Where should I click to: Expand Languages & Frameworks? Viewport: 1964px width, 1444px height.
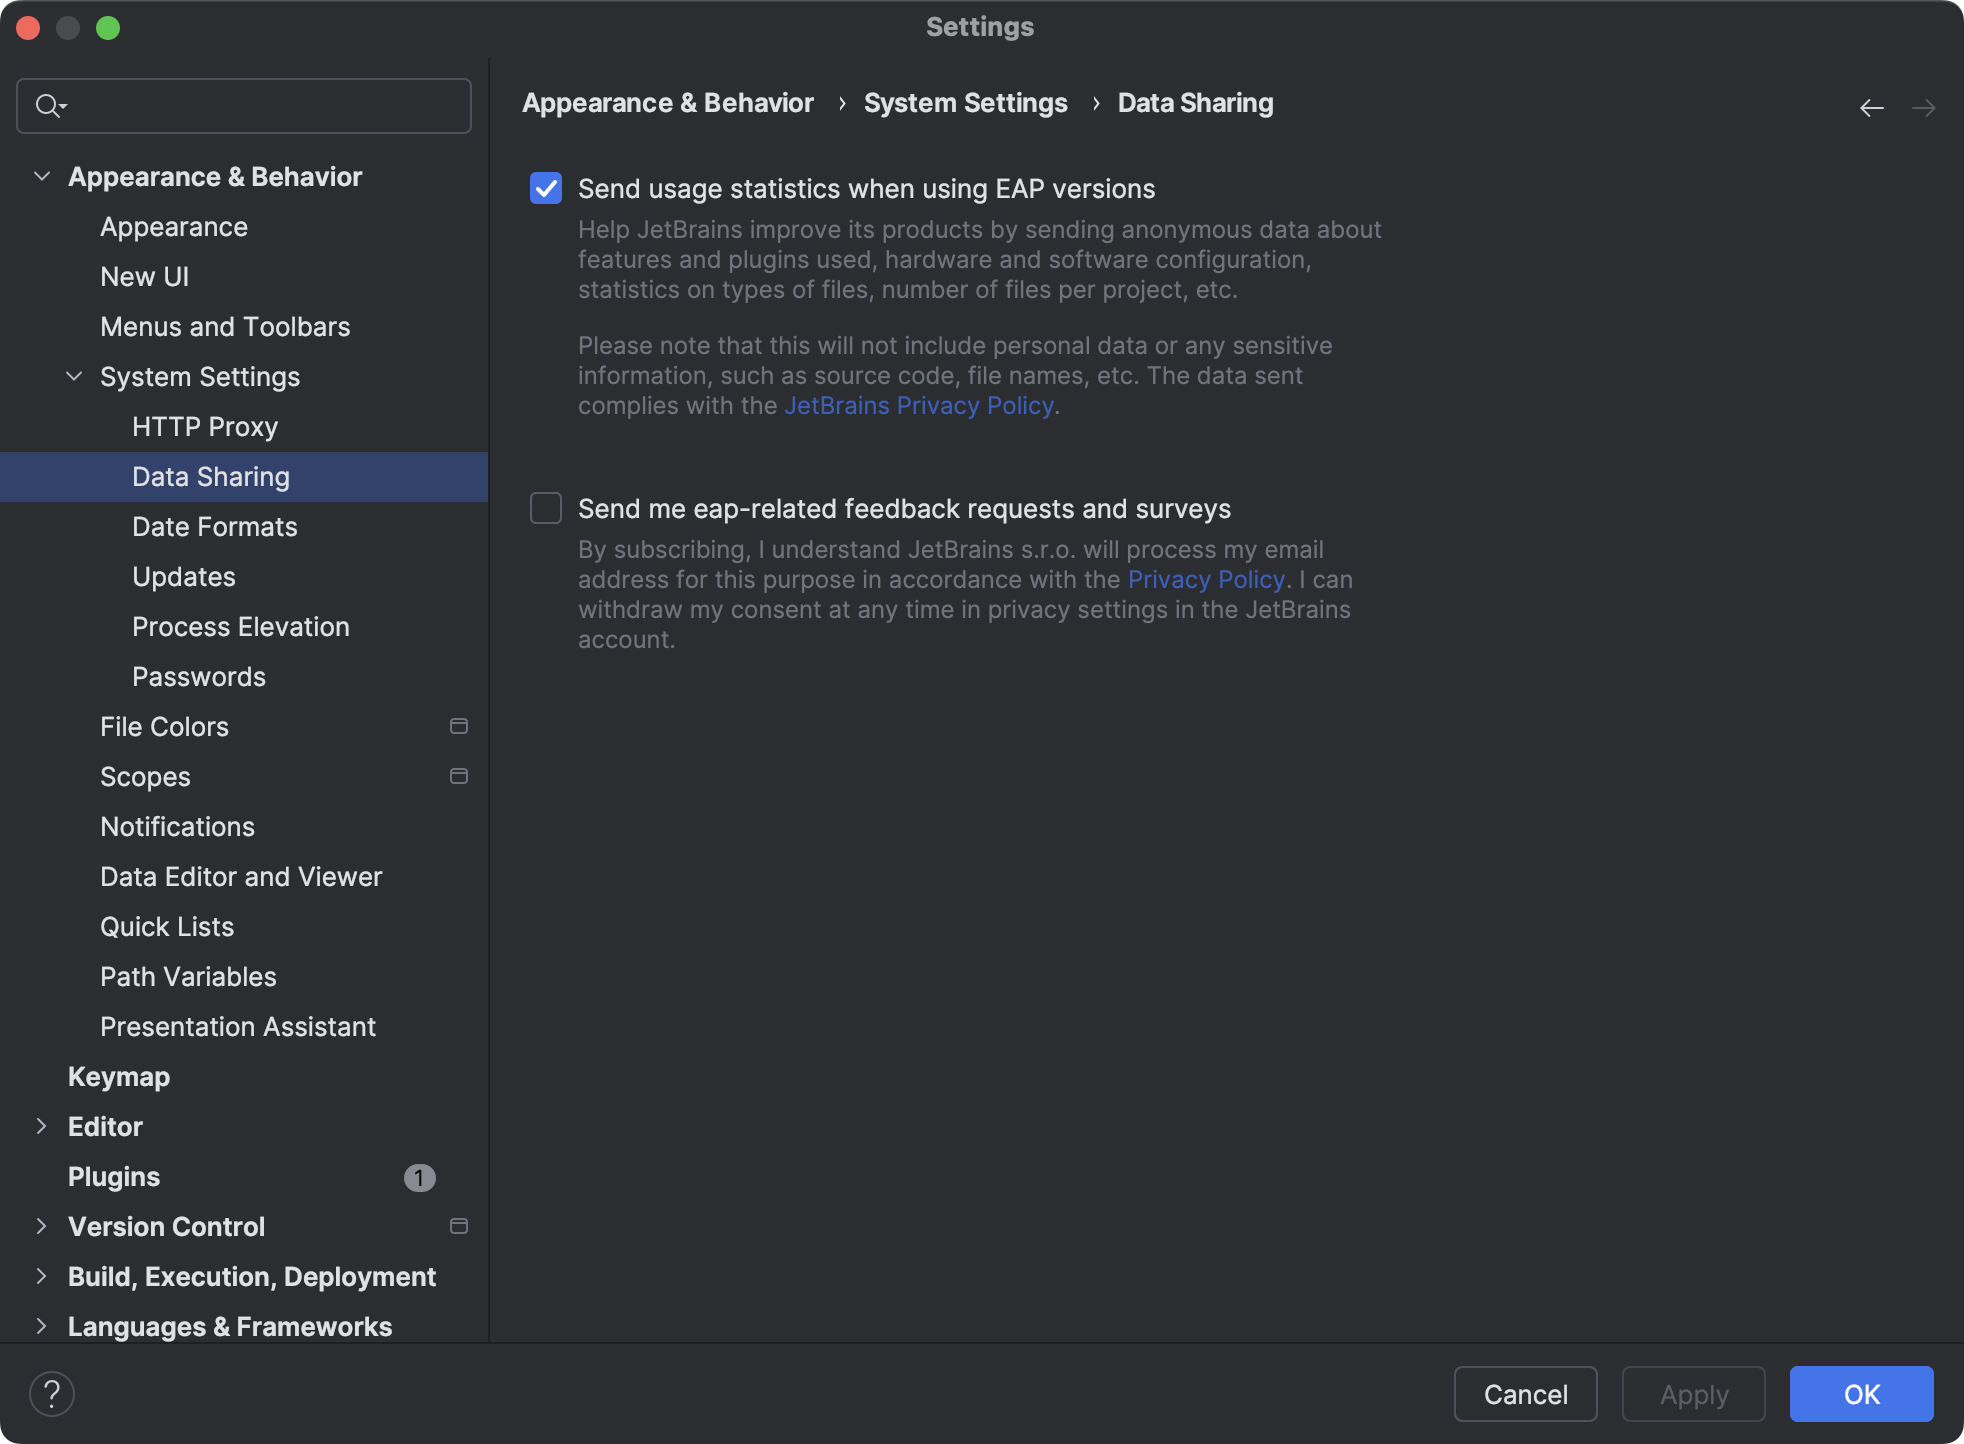click(41, 1326)
